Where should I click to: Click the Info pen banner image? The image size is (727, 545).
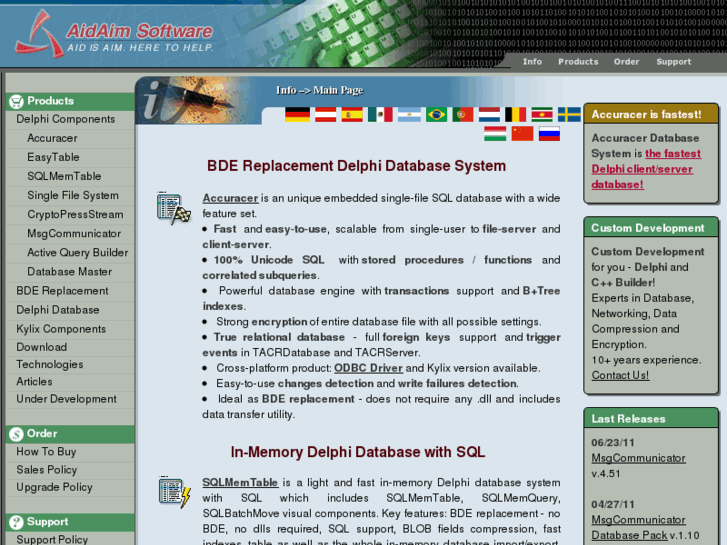pyautogui.click(x=199, y=100)
